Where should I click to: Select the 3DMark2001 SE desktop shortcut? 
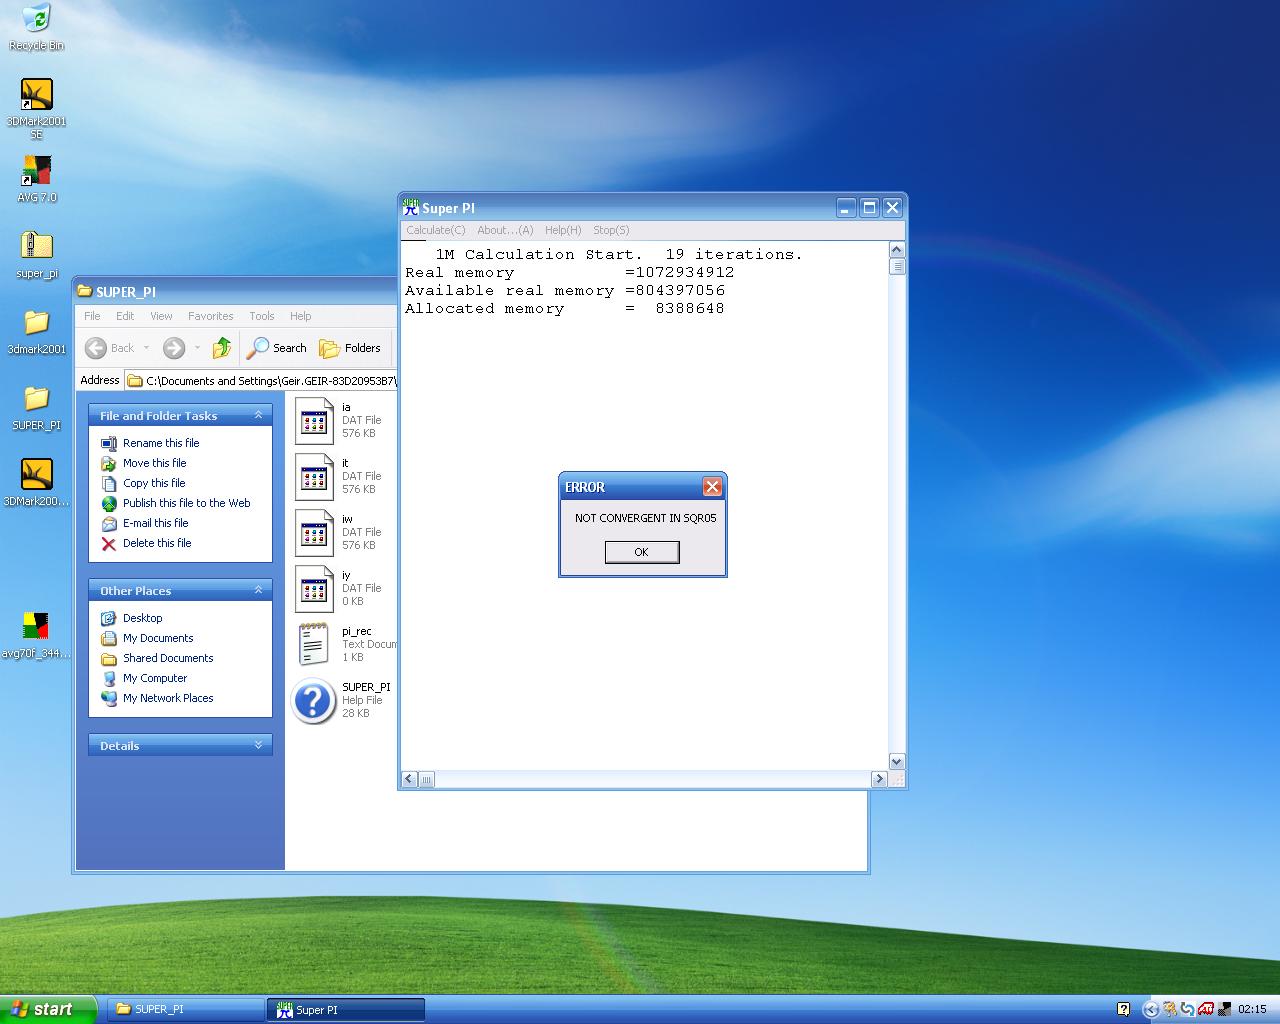click(36, 108)
